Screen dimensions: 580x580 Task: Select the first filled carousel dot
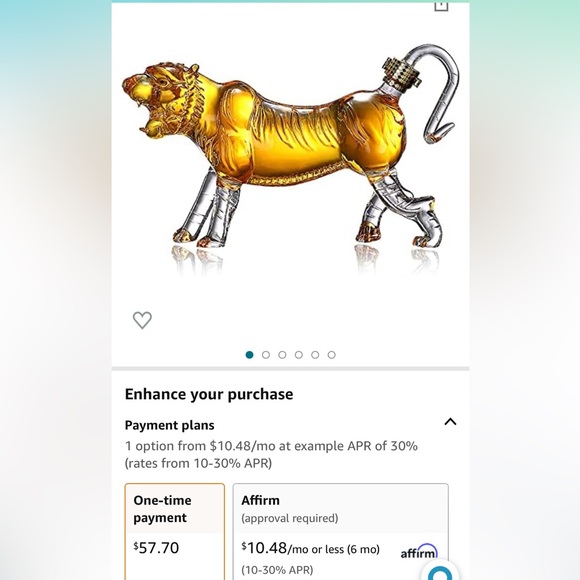[x=249, y=355]
